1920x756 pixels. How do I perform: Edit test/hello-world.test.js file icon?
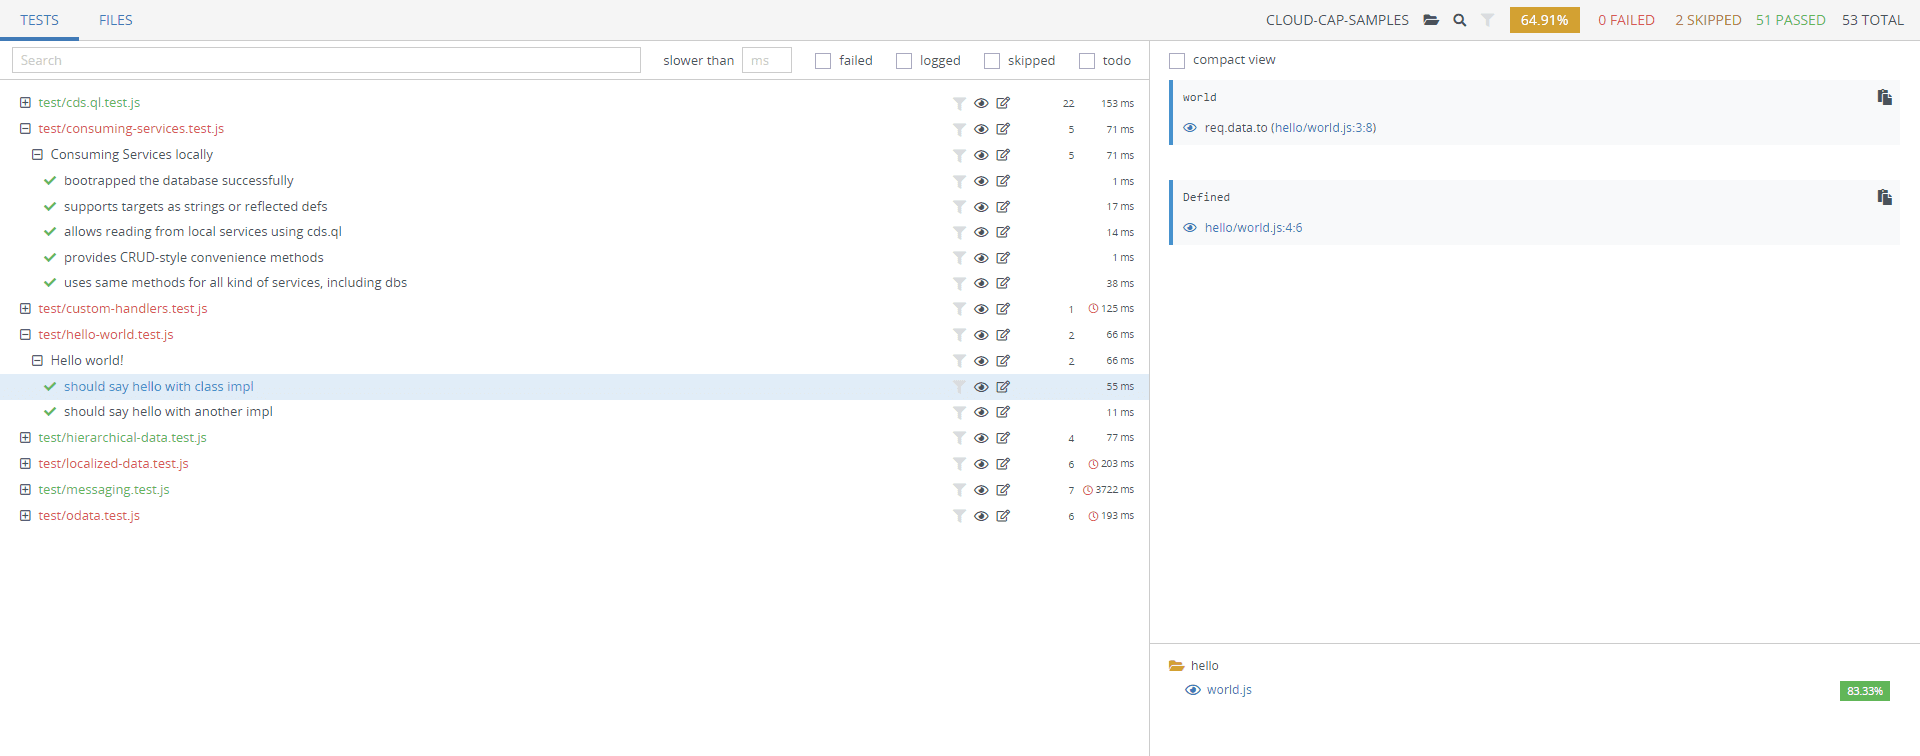1003,335
